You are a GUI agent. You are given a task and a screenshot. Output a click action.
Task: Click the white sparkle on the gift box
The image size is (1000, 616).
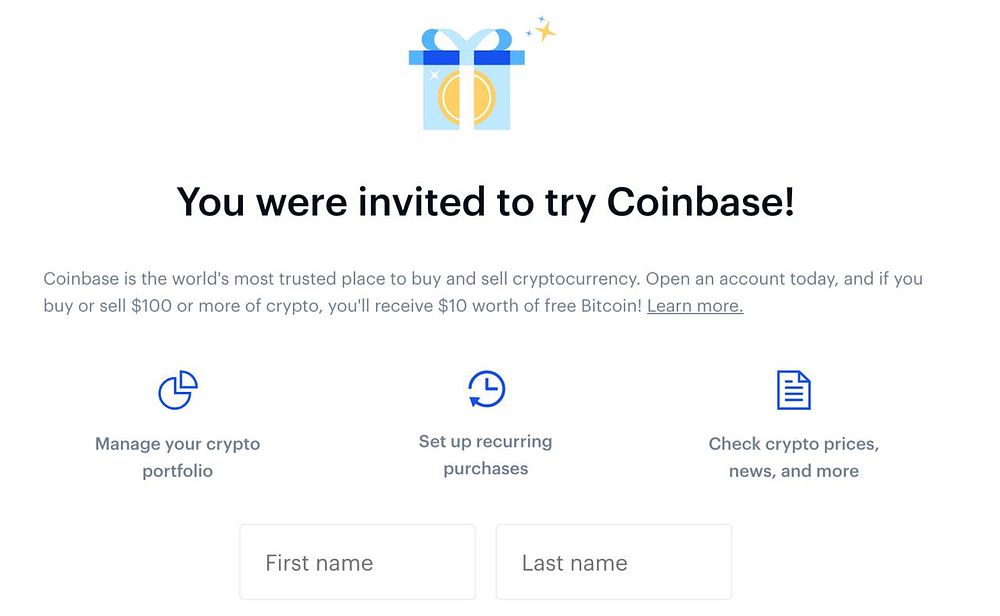point(434,75)
